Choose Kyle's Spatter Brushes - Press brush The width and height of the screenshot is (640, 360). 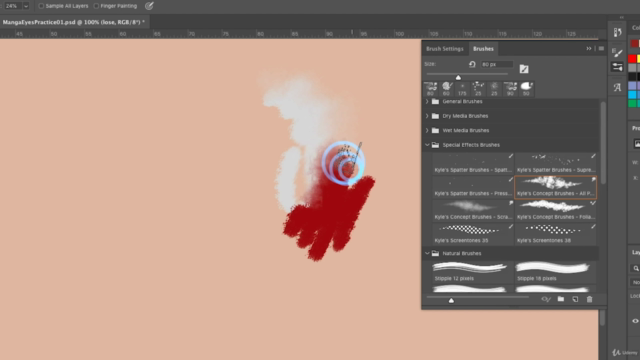(473, 187)
